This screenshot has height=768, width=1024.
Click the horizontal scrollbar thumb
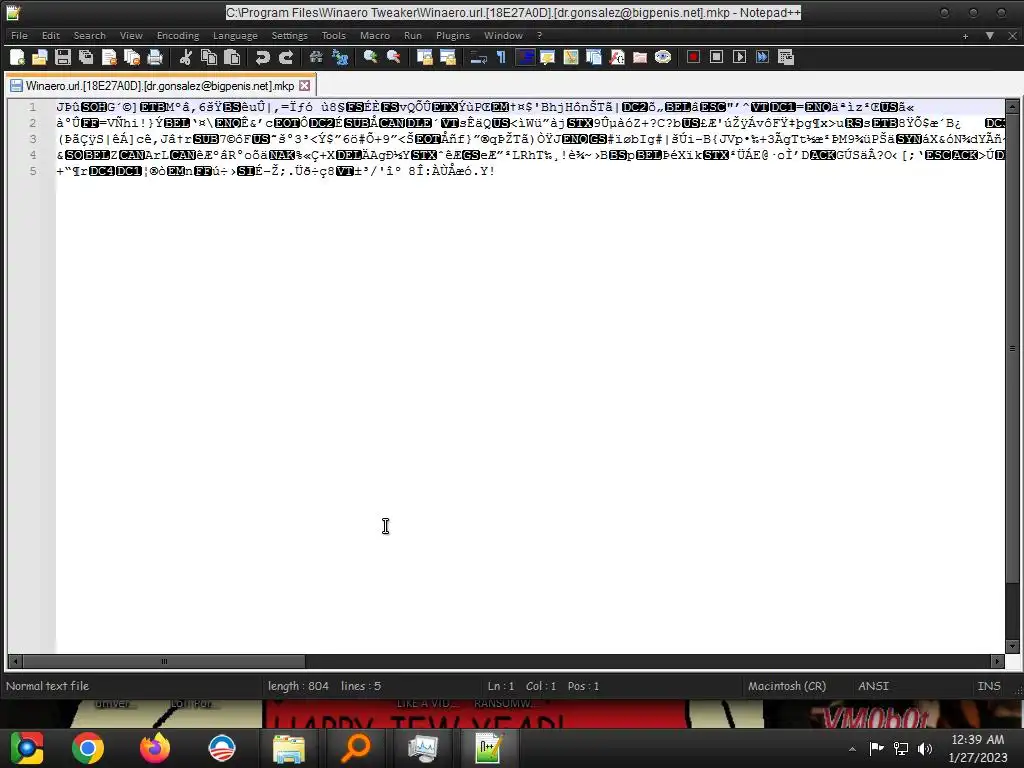point(164,662)
